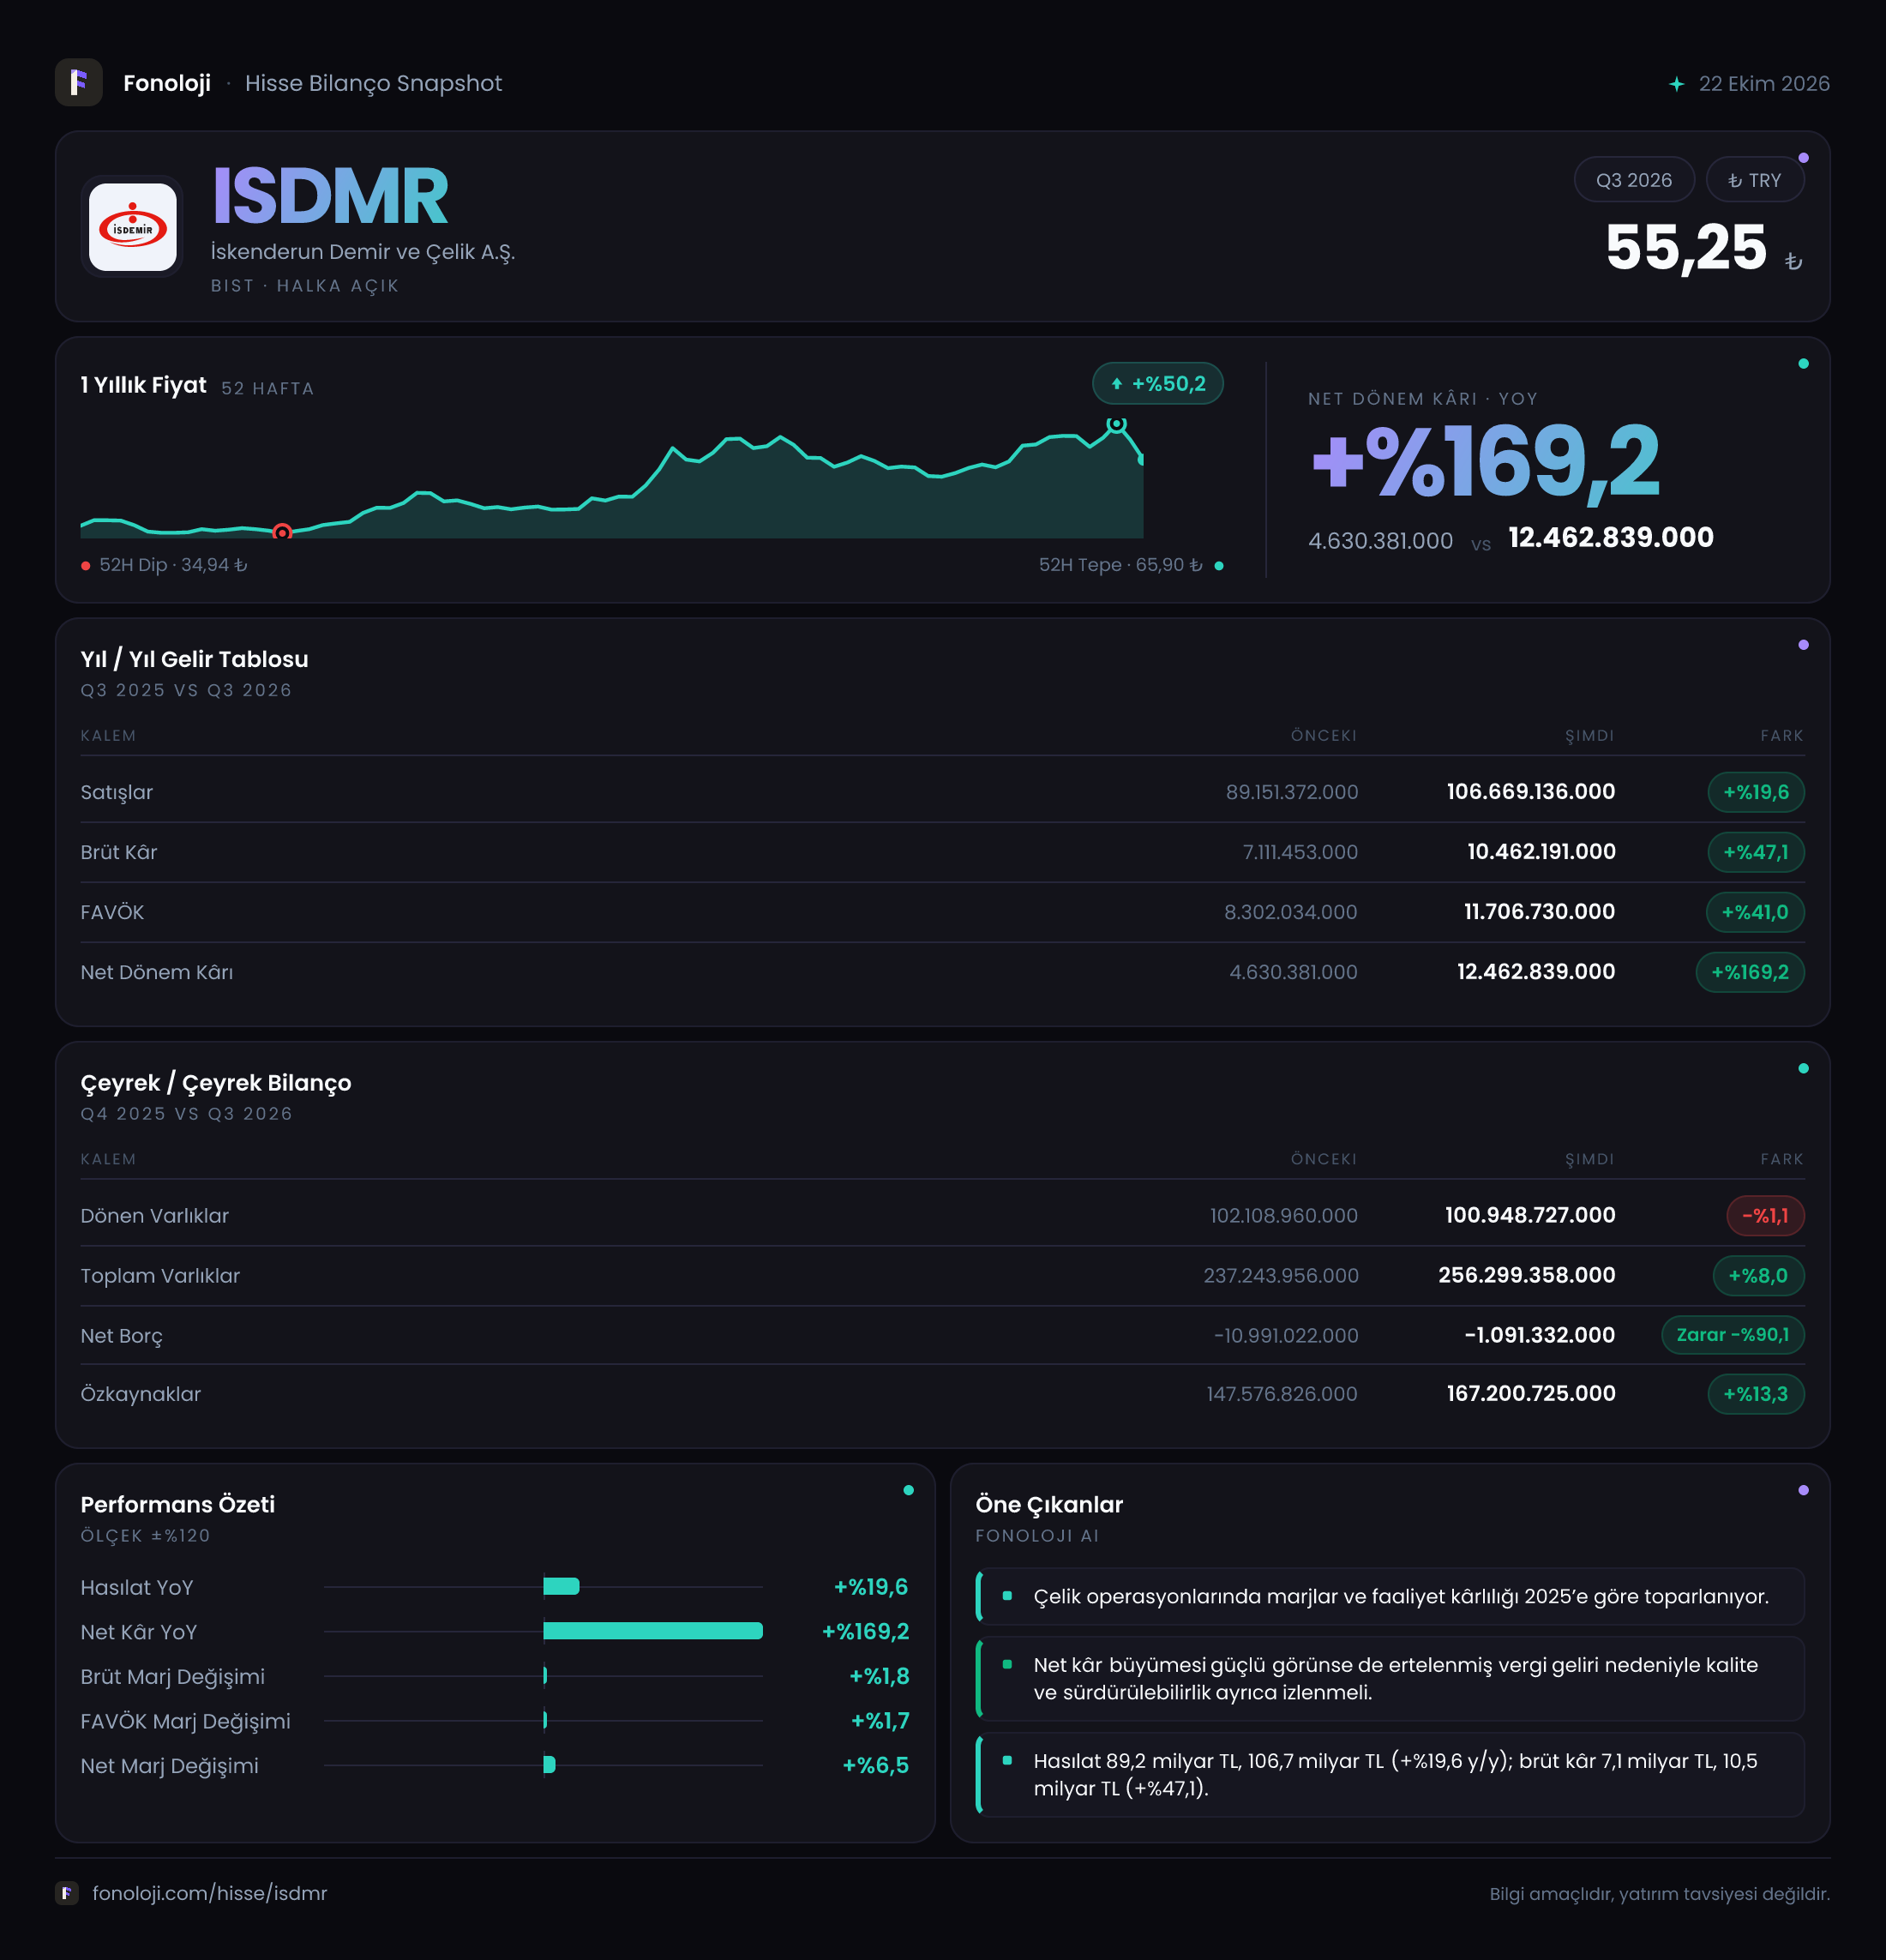1886x1960 pixels.
Task: Click the Fonoloji brand name
Action: [167, 83]
